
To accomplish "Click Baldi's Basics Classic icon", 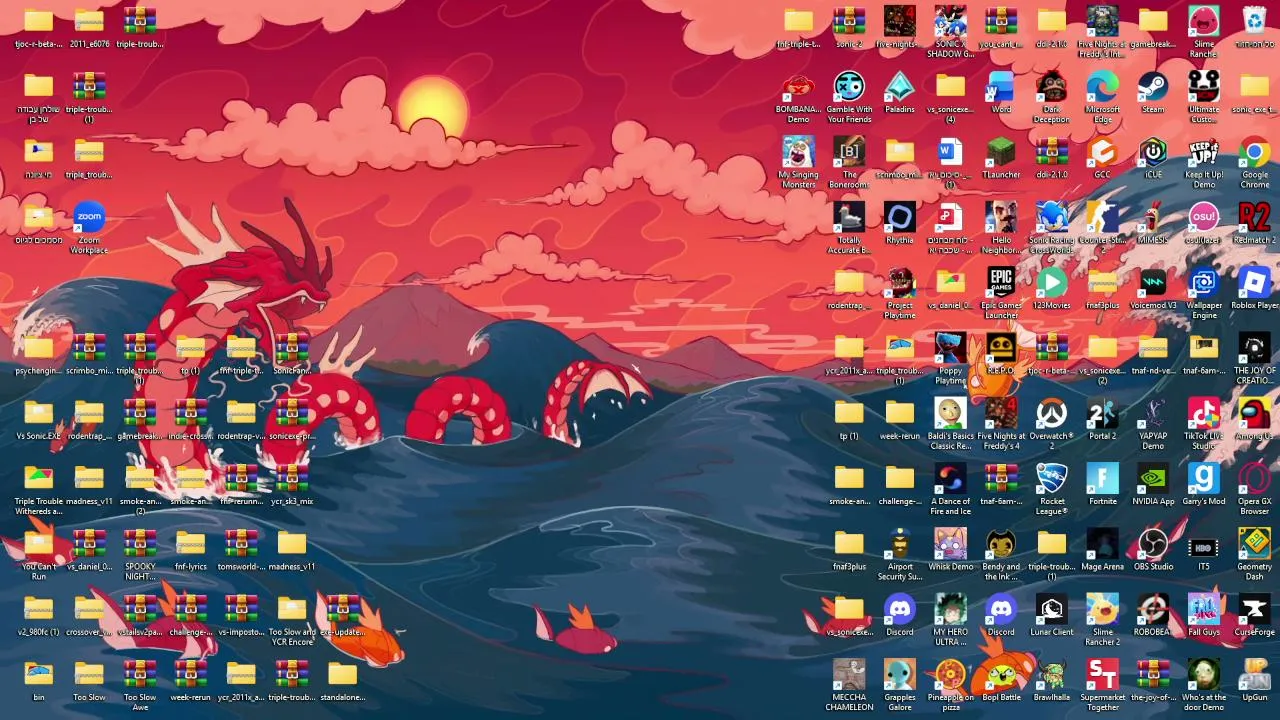I will tap(950, 414).
